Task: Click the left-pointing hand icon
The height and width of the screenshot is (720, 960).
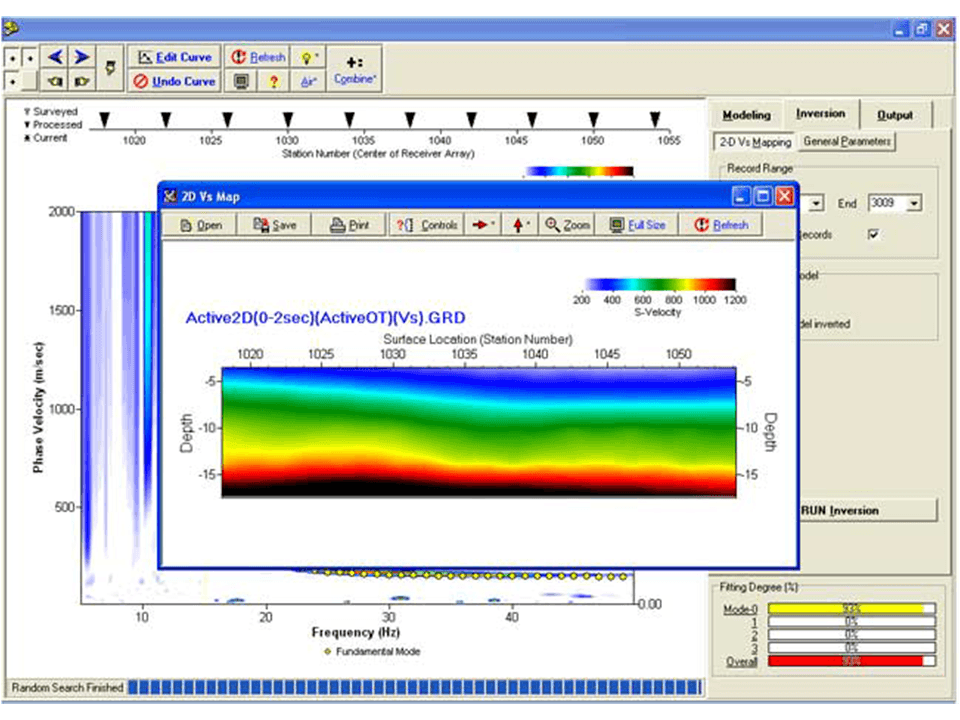Action: point(55,81)
